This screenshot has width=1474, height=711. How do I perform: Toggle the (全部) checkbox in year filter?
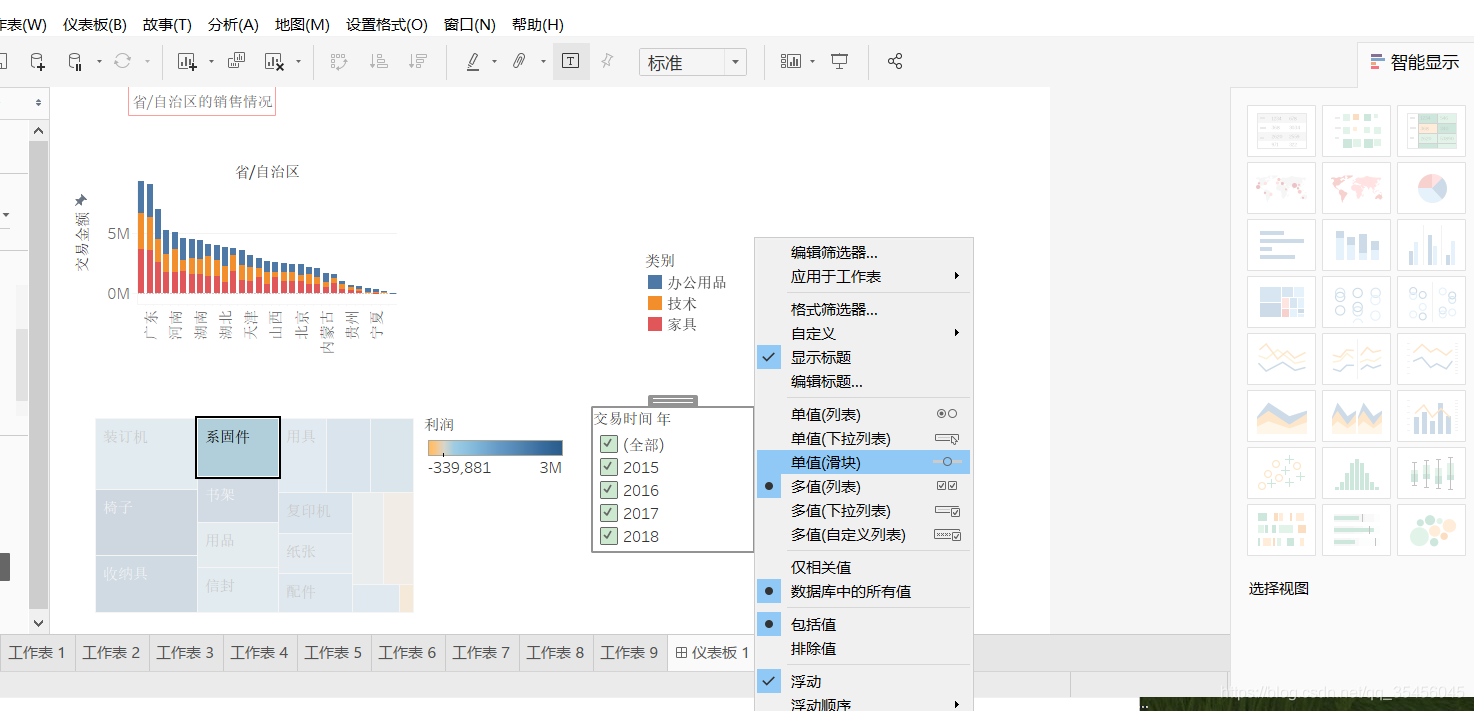click(x=608, y=444)
